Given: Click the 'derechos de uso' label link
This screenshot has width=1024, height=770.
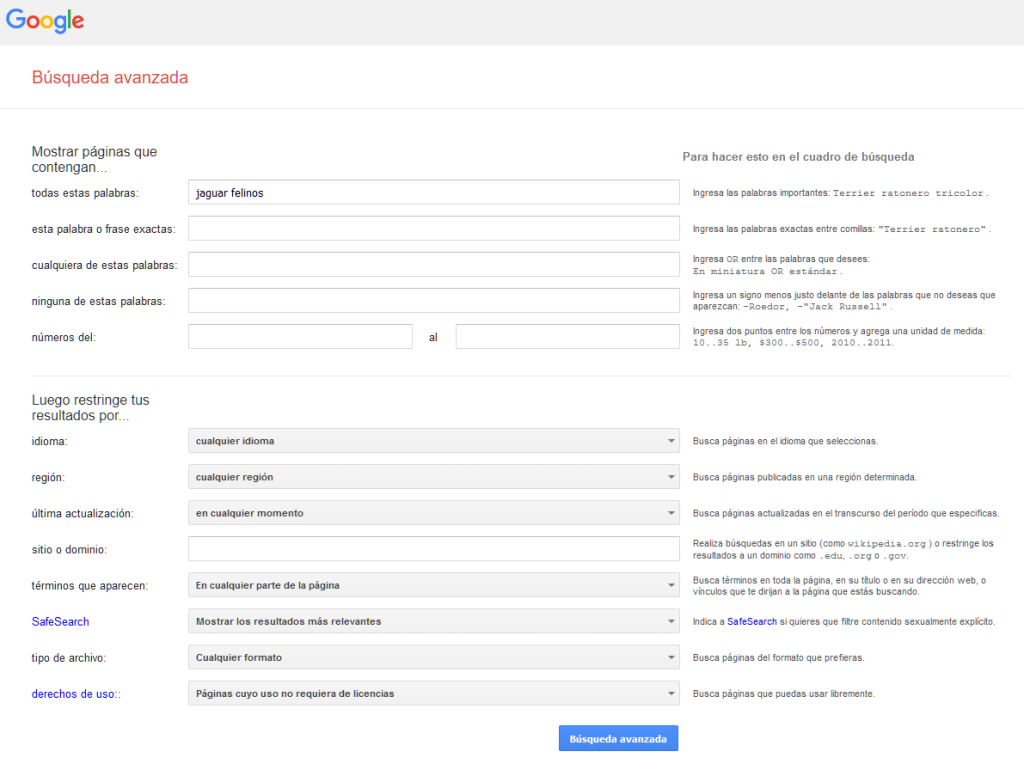Looking at the screenshot, I should point(74,694).
